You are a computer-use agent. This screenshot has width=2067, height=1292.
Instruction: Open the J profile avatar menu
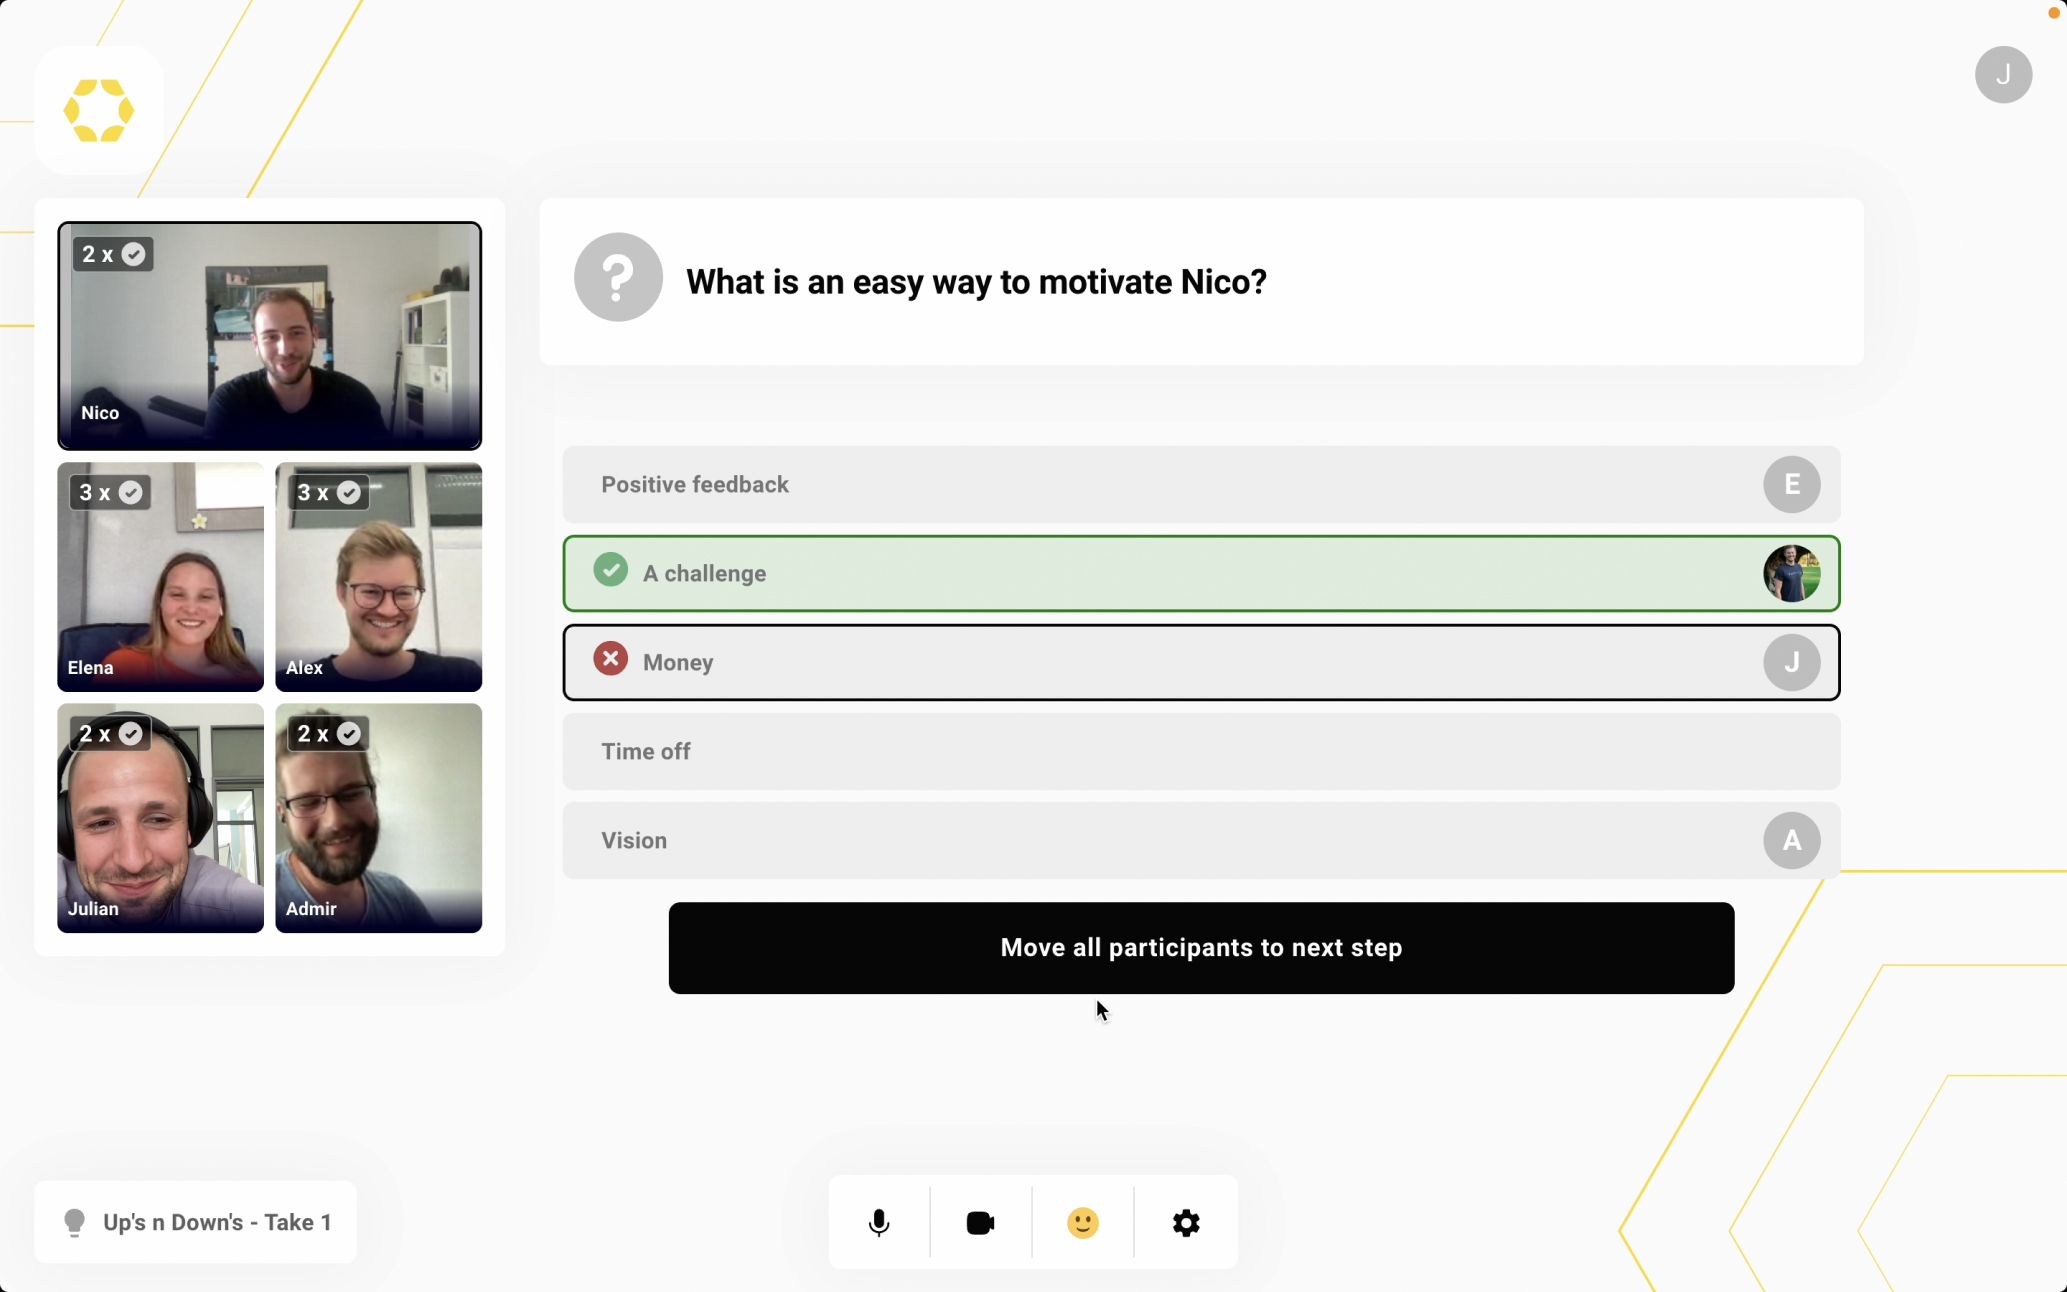click(2003, 75)
